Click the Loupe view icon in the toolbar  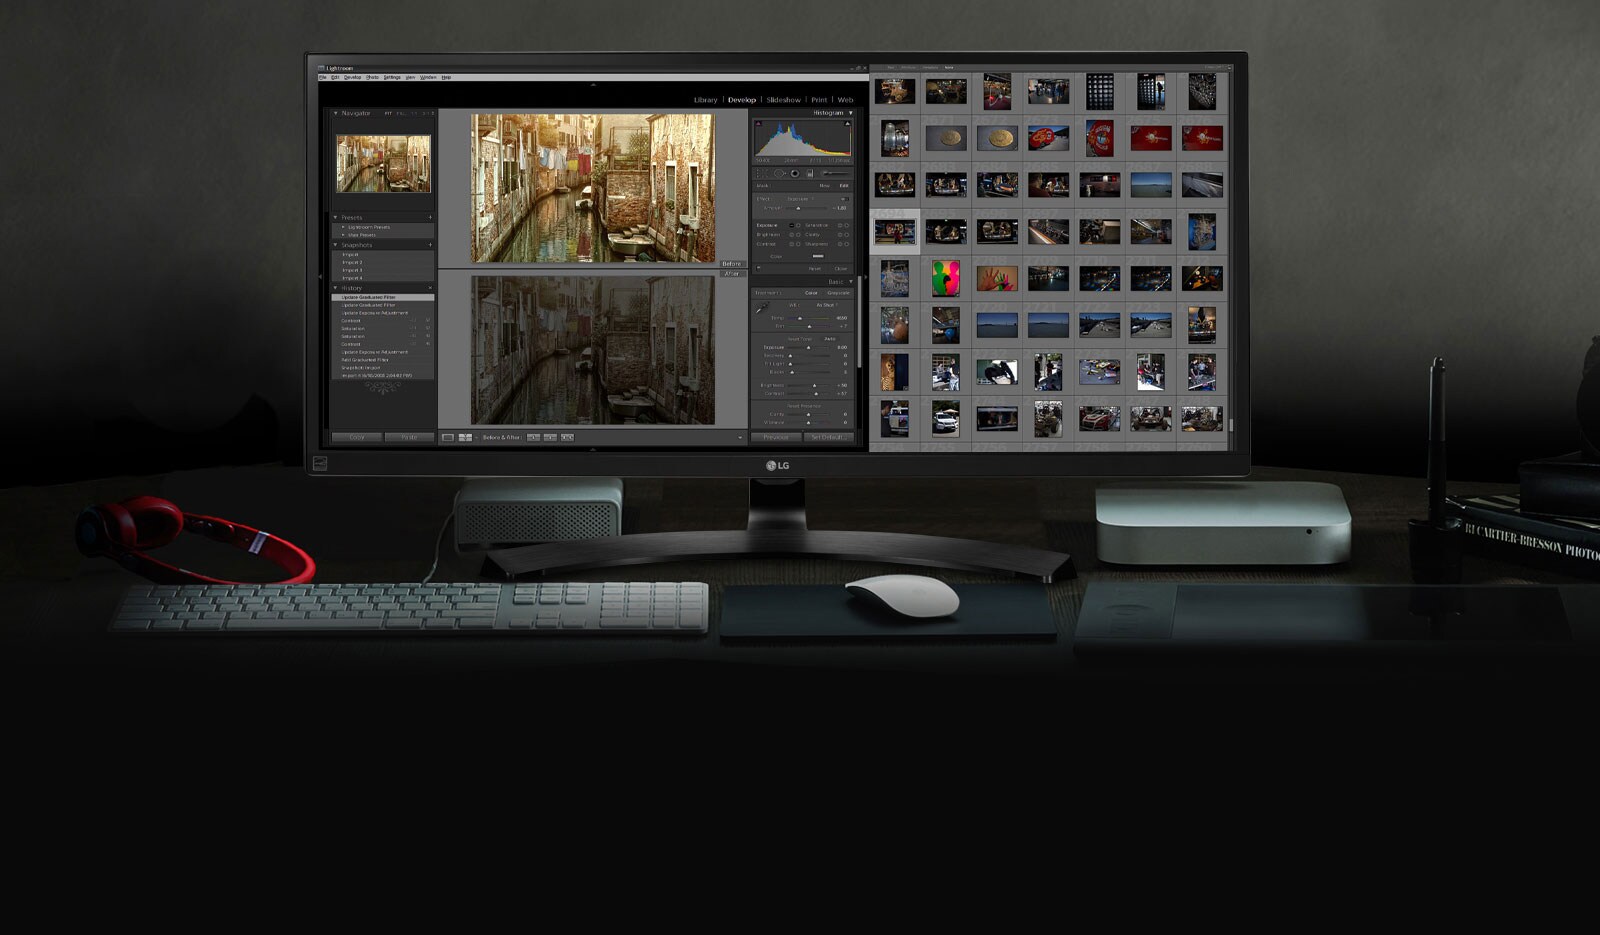click(447, 437)
